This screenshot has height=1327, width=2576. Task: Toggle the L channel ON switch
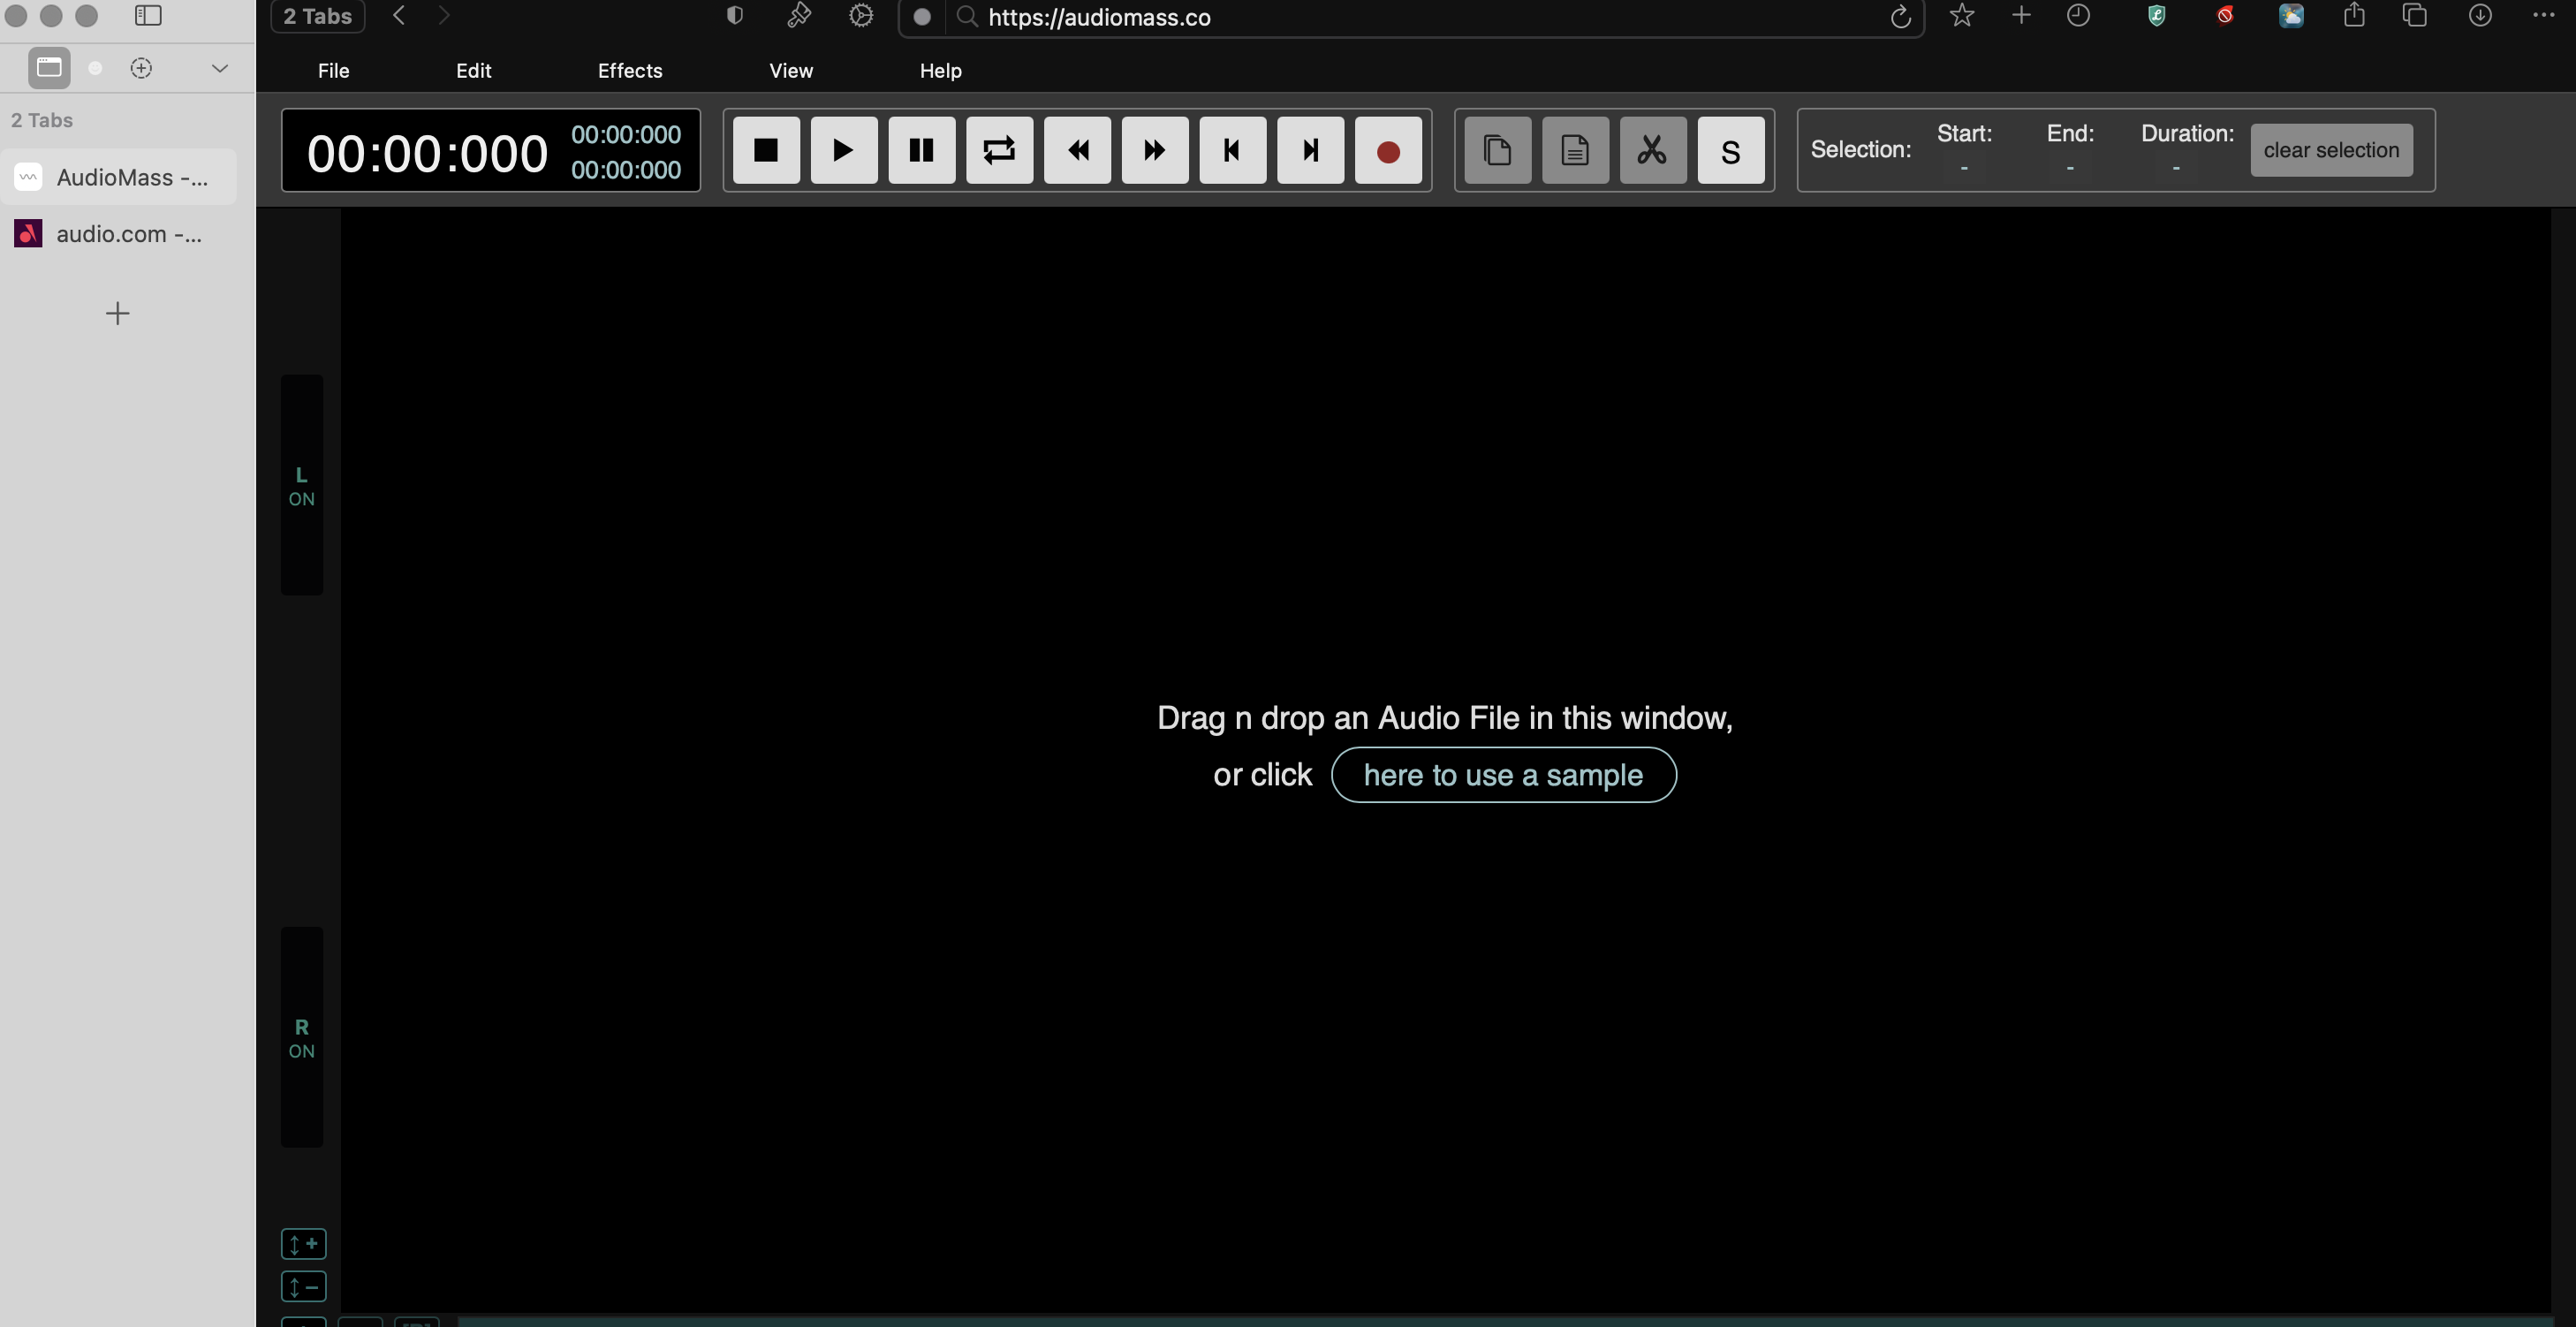pyautogui.click(x=301, y=486)
